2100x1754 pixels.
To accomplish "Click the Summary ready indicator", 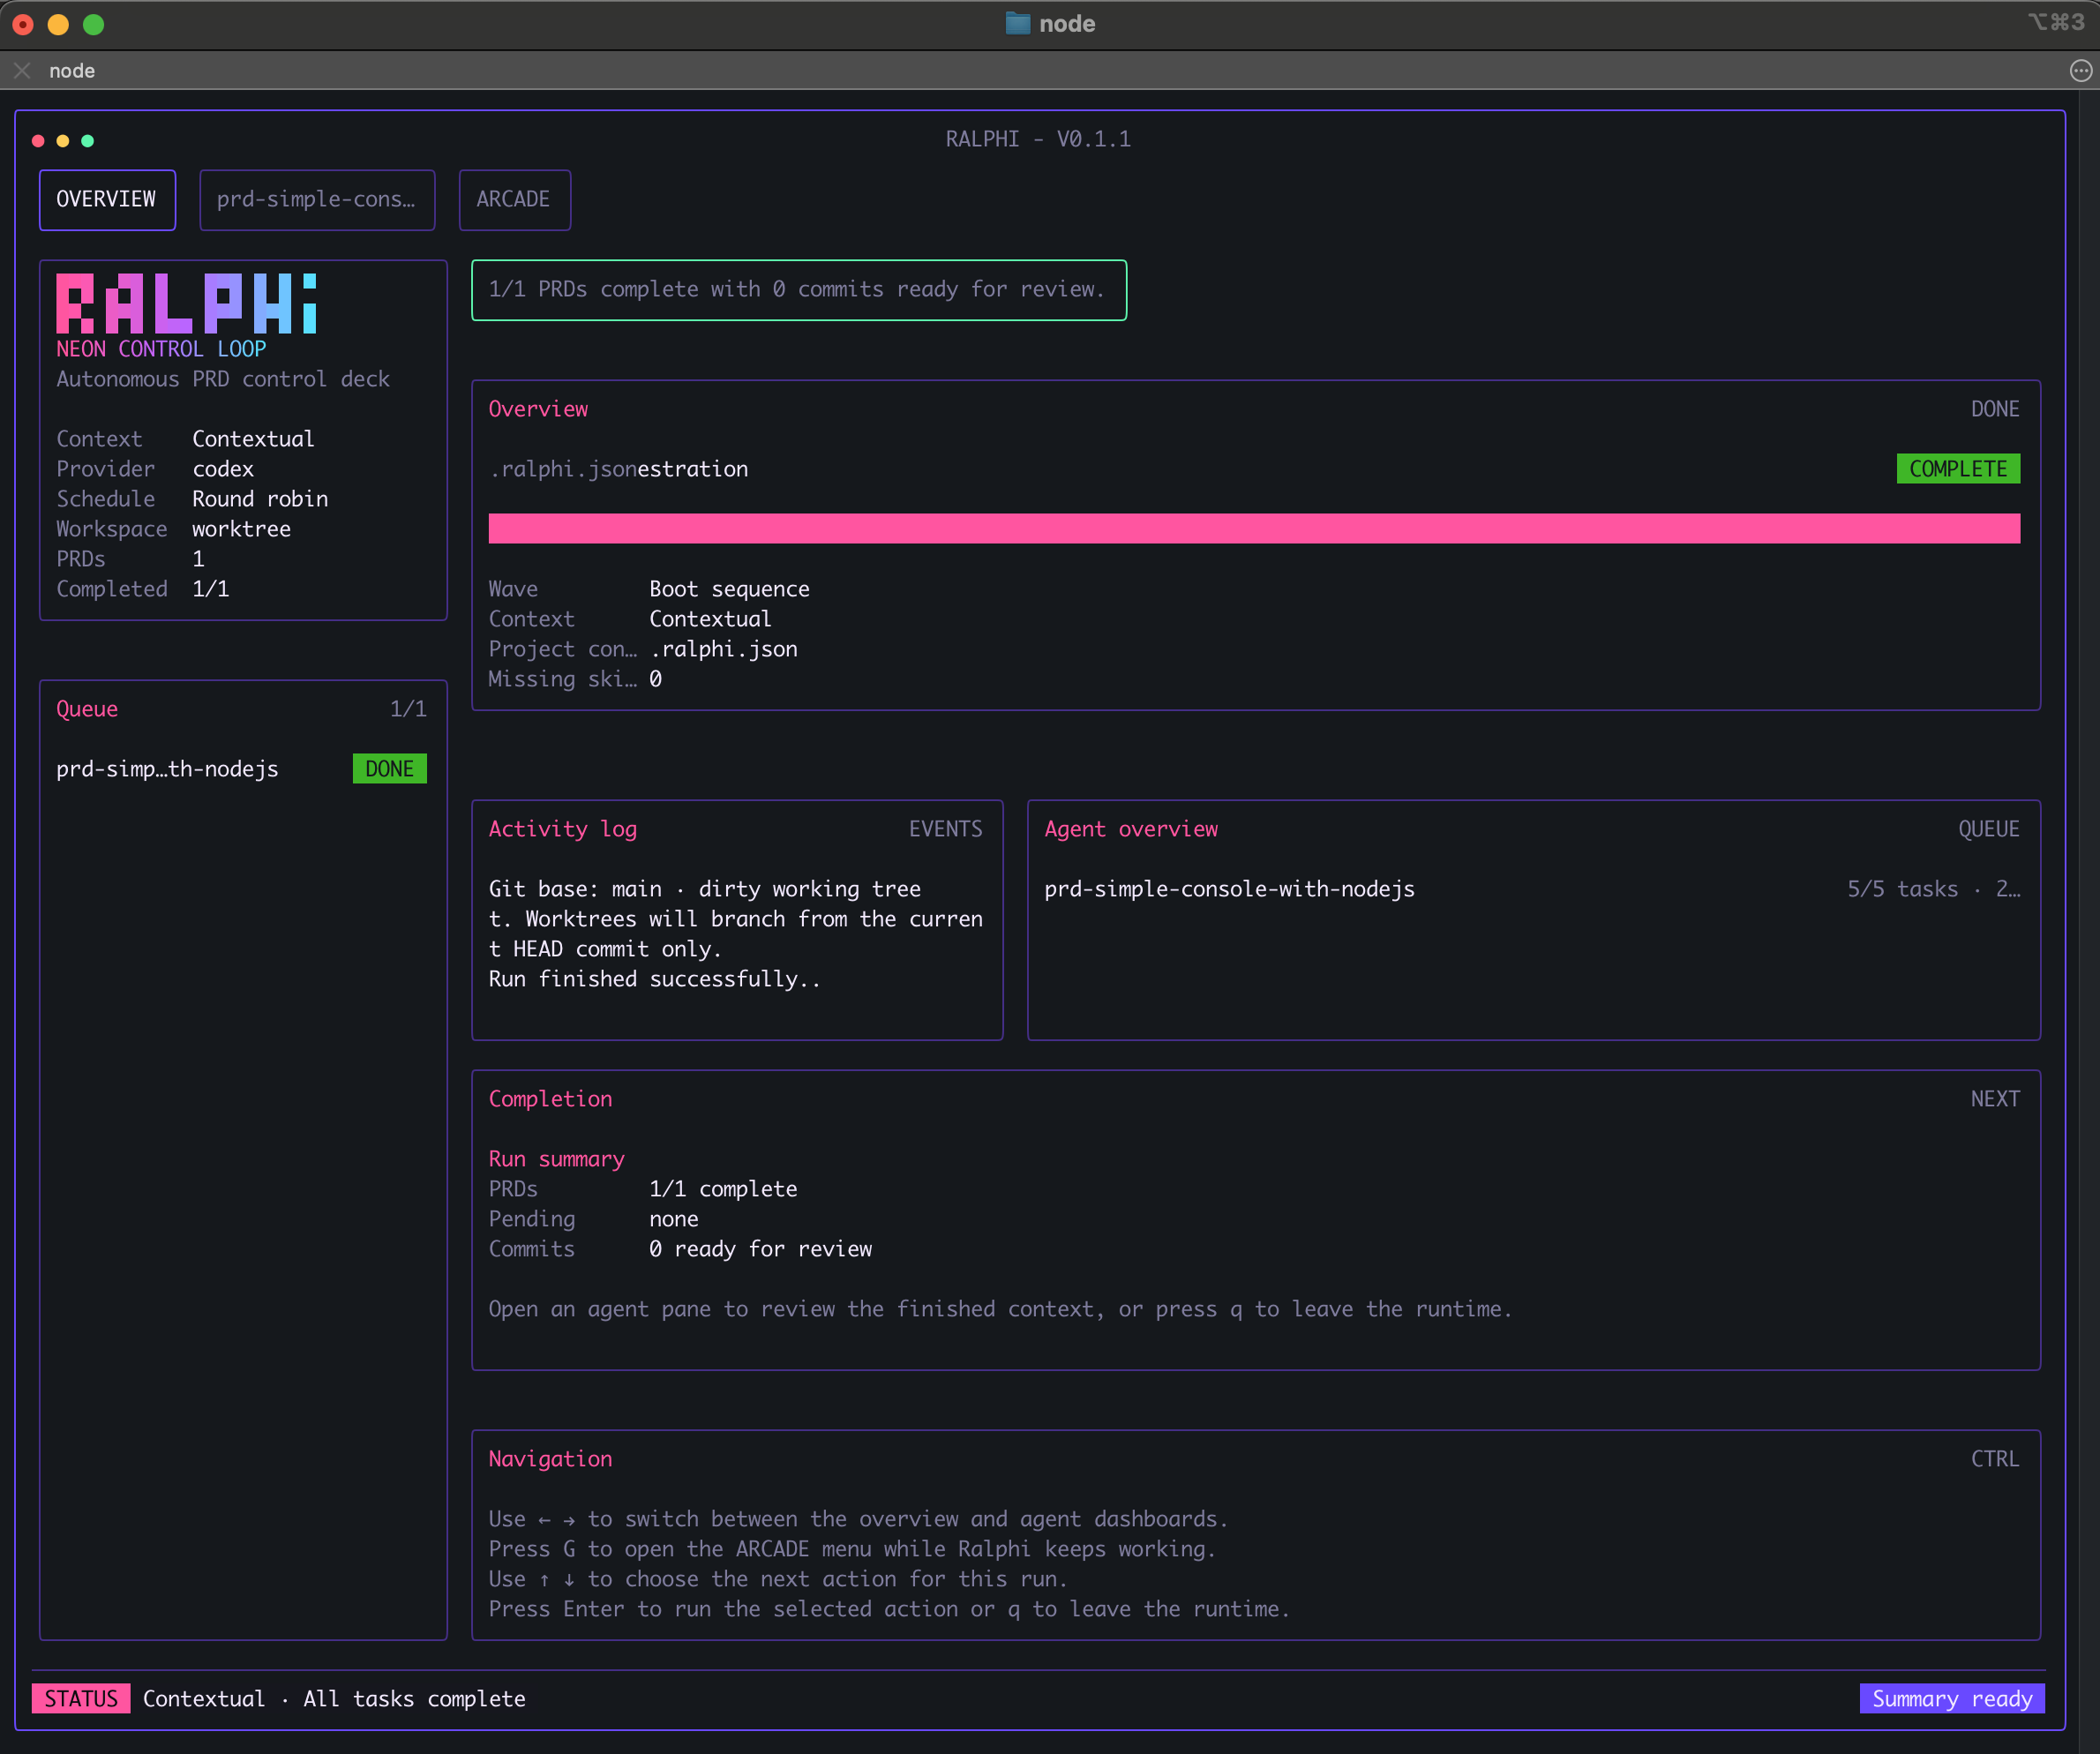I will tap(1951, 1698).
